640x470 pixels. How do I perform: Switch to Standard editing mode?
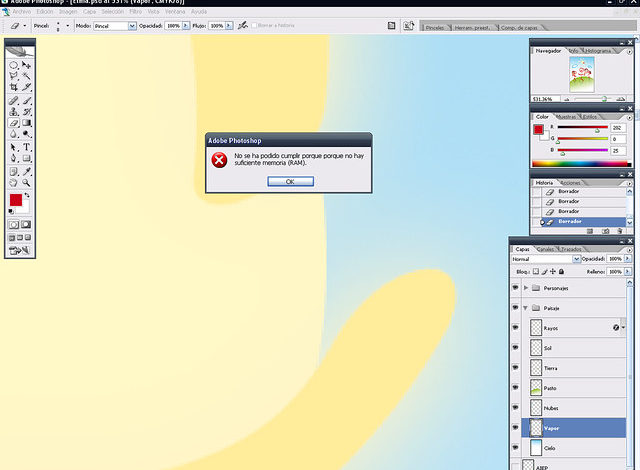(13, 224)
